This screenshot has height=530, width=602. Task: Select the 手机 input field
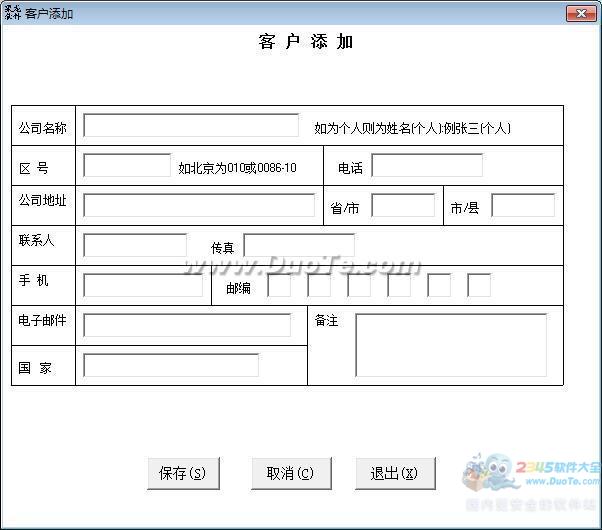[143, 285]
